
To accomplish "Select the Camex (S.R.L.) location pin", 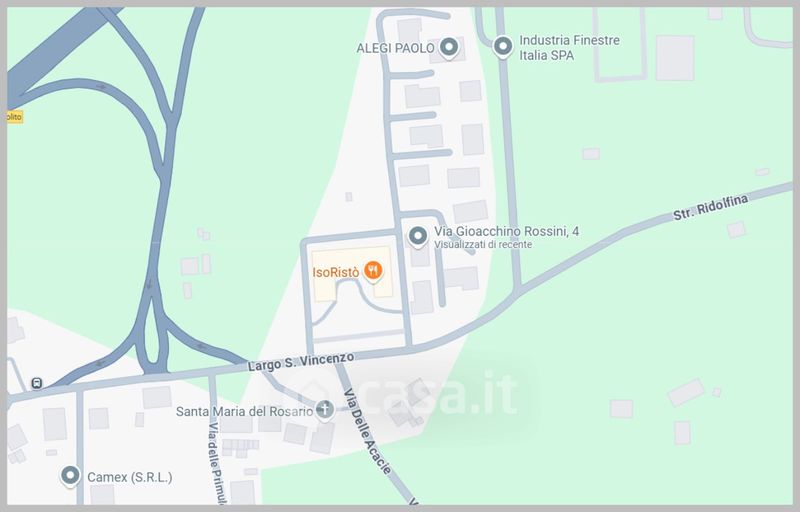I will tap(70, 476).
